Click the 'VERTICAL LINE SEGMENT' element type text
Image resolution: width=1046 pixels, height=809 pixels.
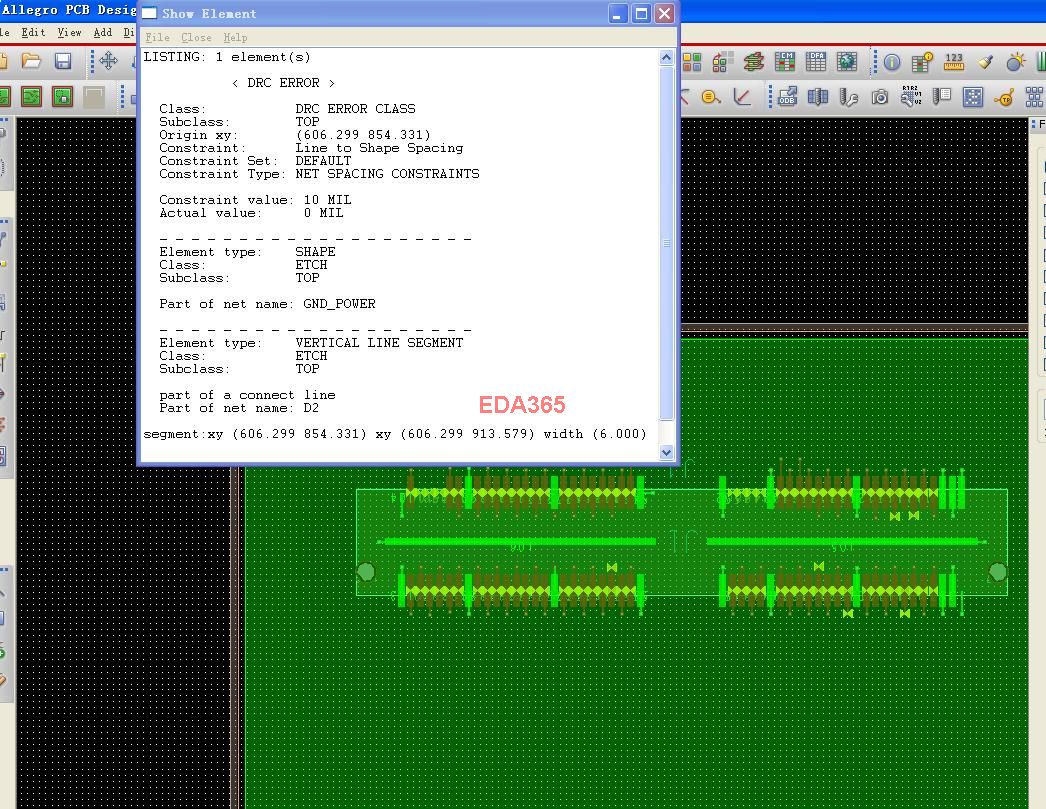pyautogui.click(x=379, y=342)
